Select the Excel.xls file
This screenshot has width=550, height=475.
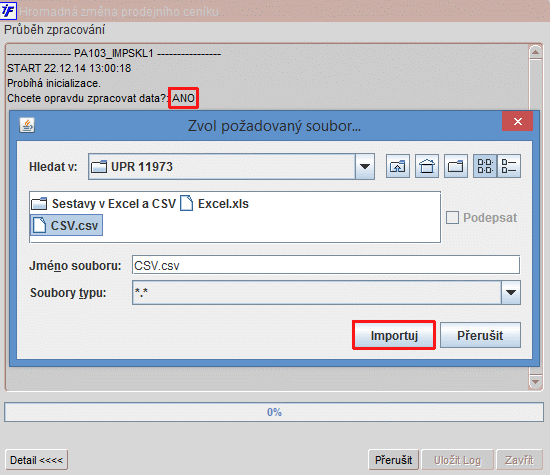tap(215, 204)
